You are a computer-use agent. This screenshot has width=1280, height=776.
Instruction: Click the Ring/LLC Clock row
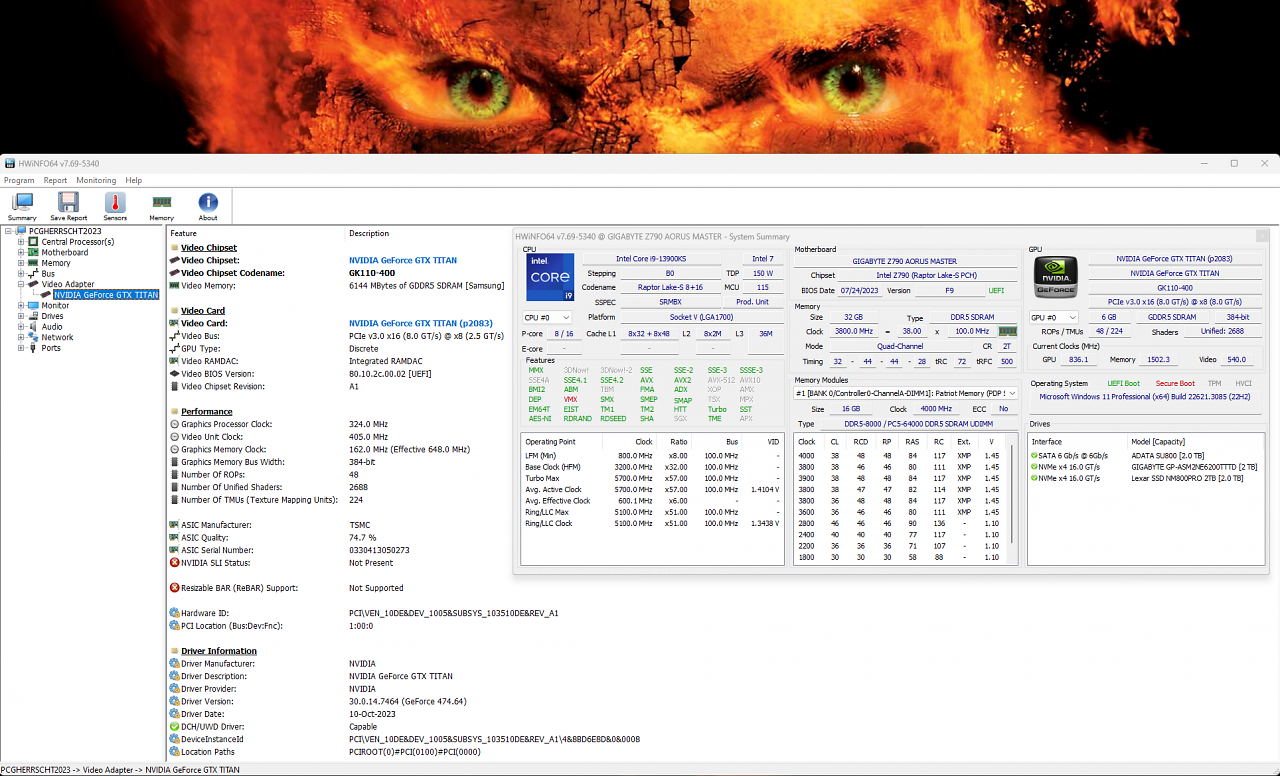click(x=652, y=523)
